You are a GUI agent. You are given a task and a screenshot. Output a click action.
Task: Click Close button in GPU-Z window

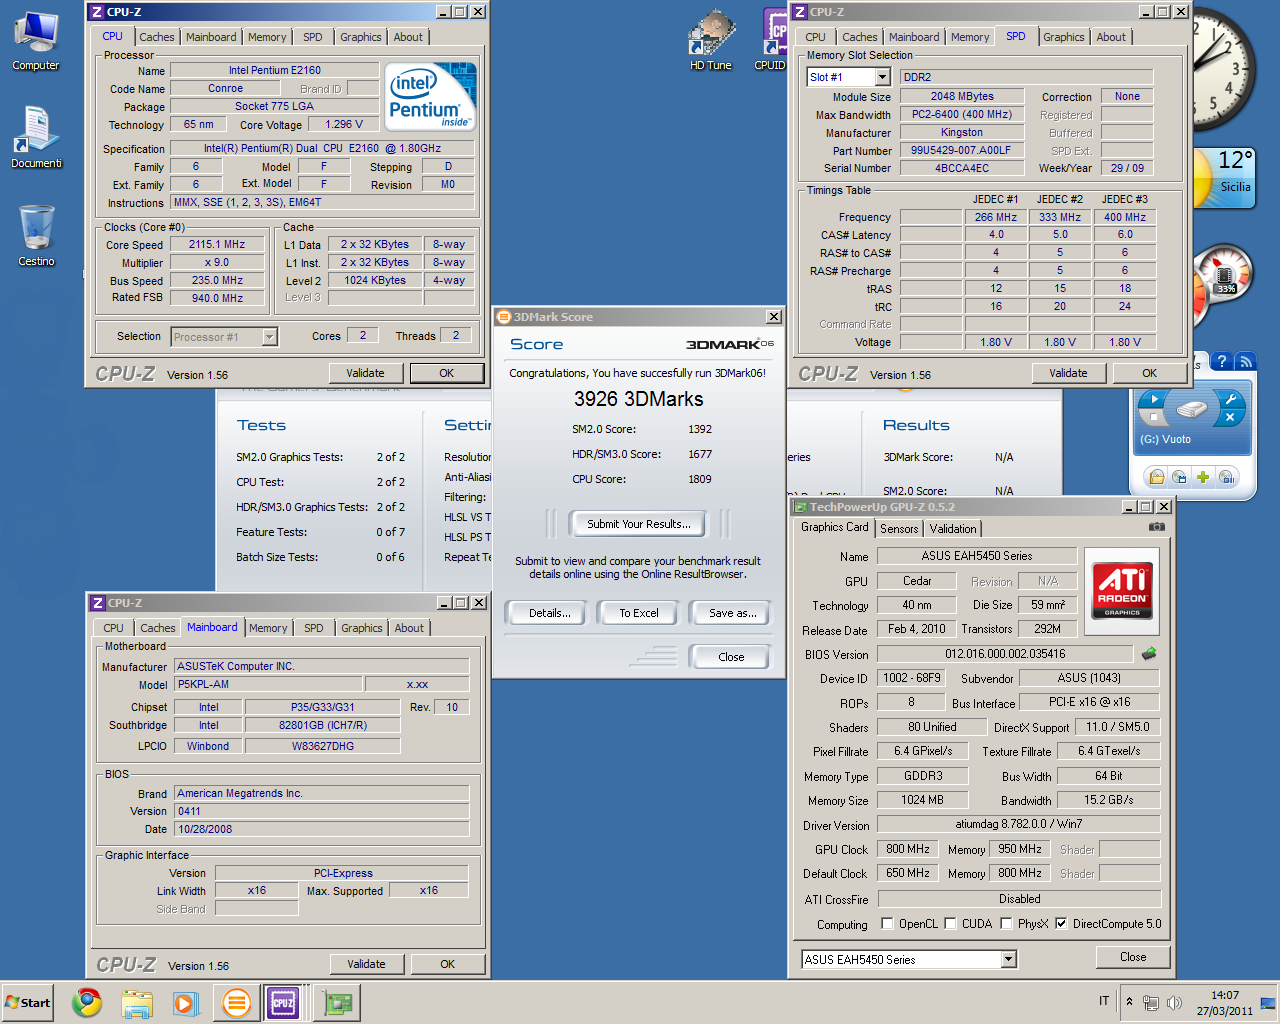1133,957
